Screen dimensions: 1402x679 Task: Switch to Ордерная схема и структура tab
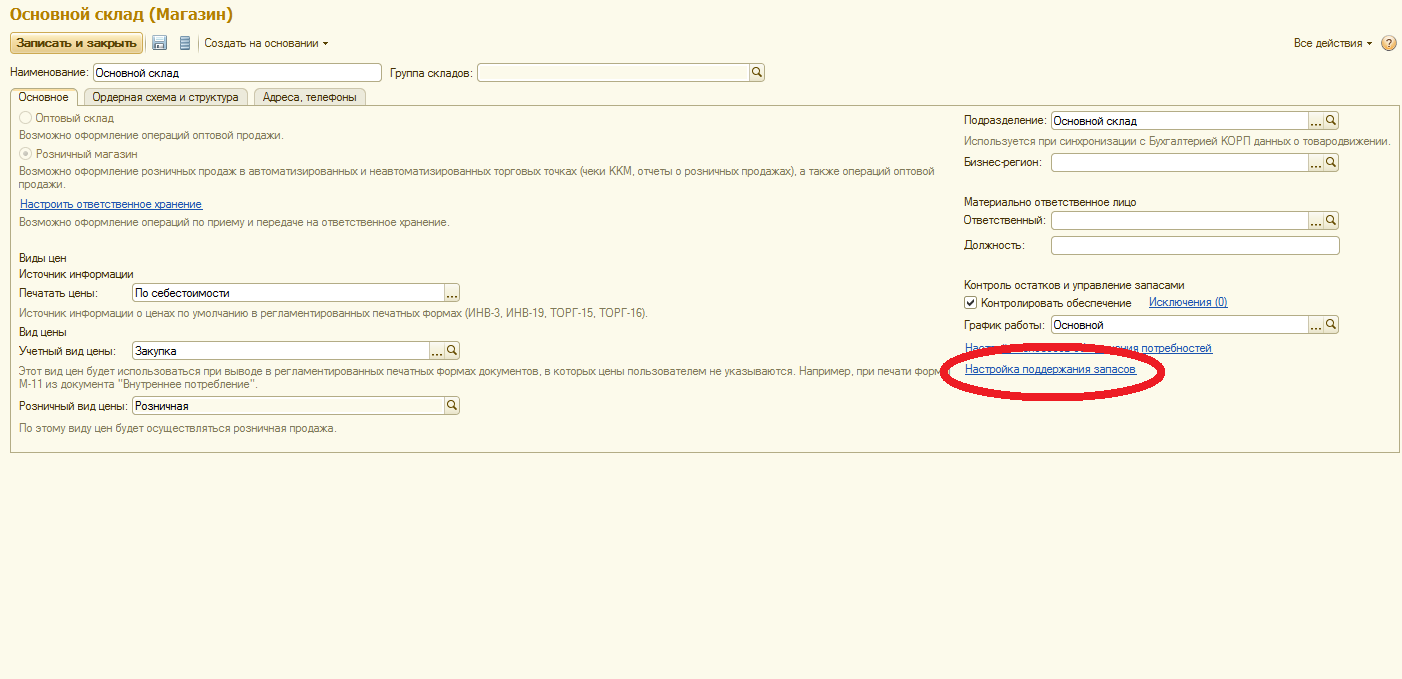[165, 97]
